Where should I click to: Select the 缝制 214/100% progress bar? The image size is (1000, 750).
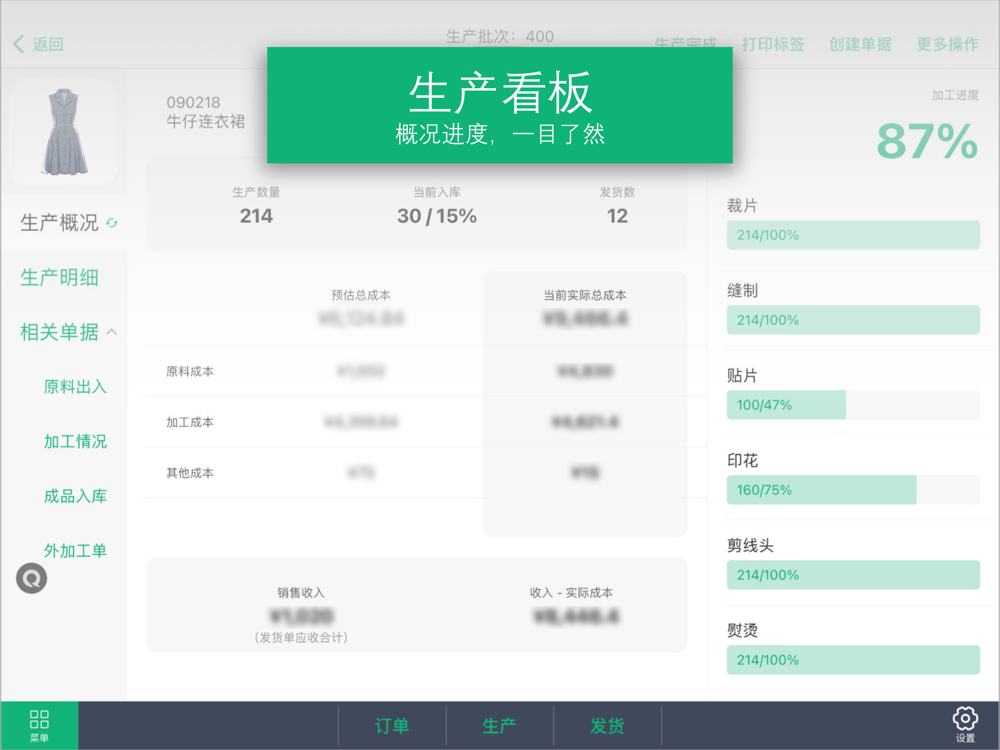(853, 320)
